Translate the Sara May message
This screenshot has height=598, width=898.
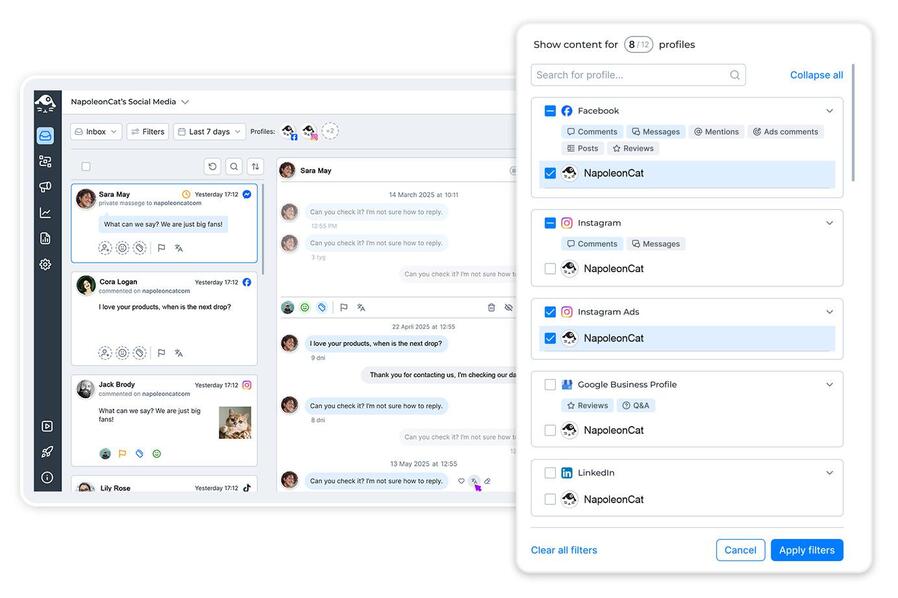[179, 248]
